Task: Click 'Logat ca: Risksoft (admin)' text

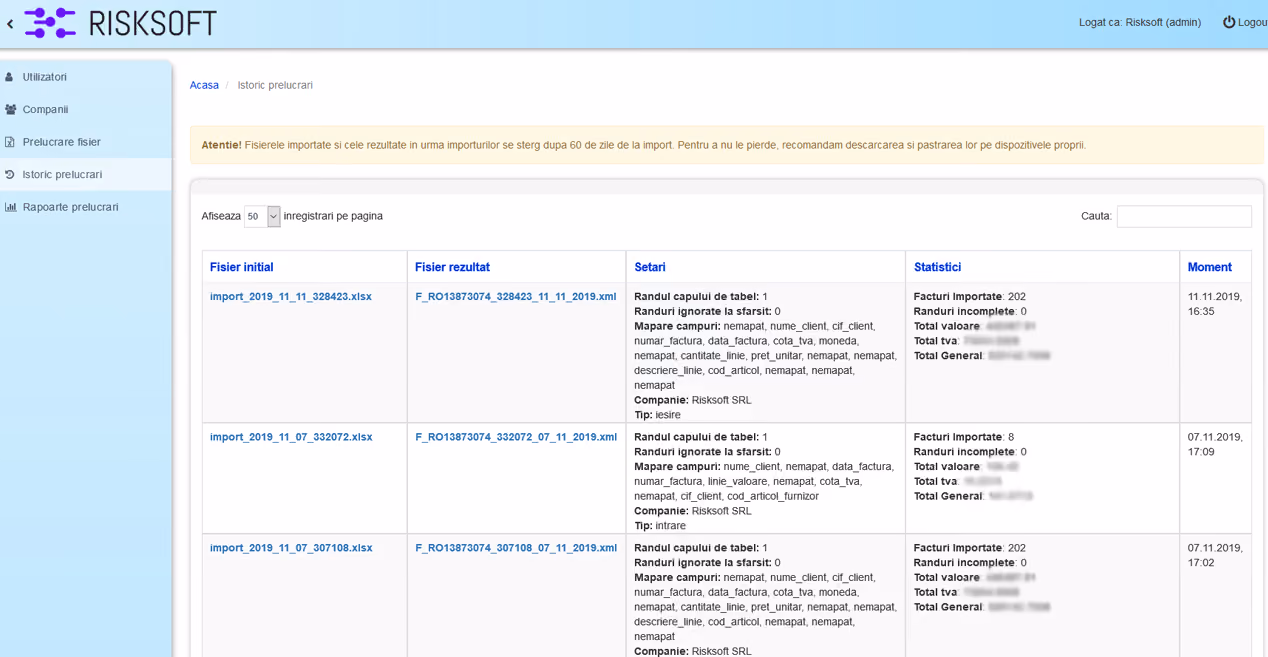Action: tap(1140, 22)
